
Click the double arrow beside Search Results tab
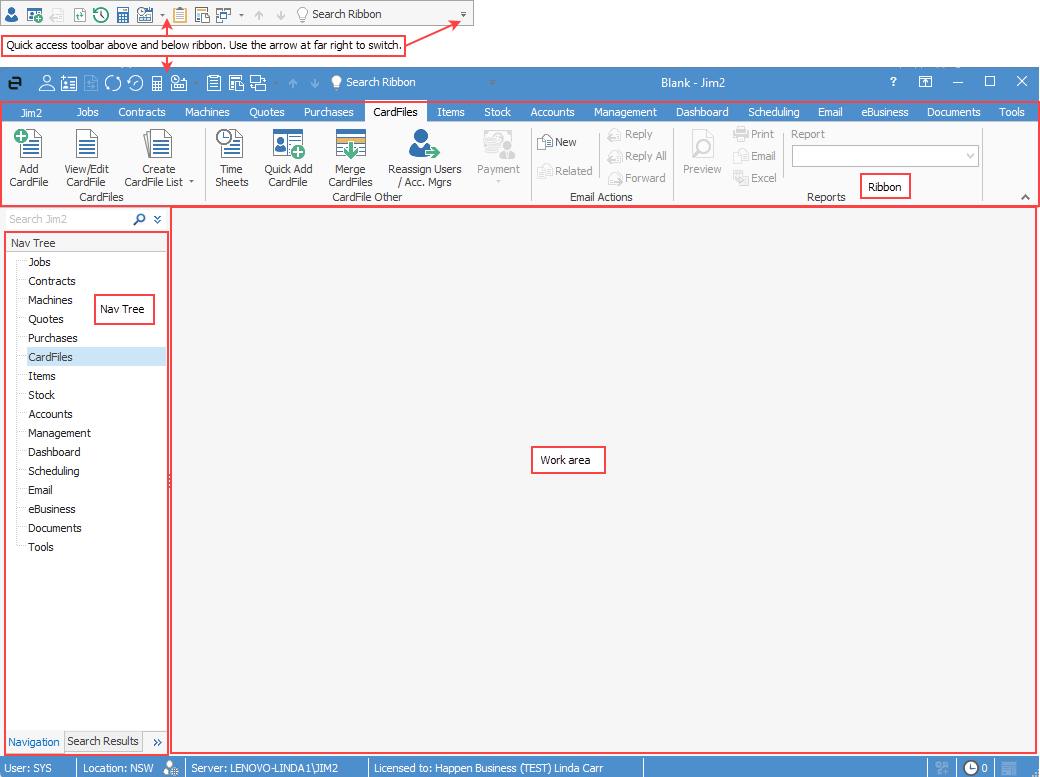pos(157,742)
